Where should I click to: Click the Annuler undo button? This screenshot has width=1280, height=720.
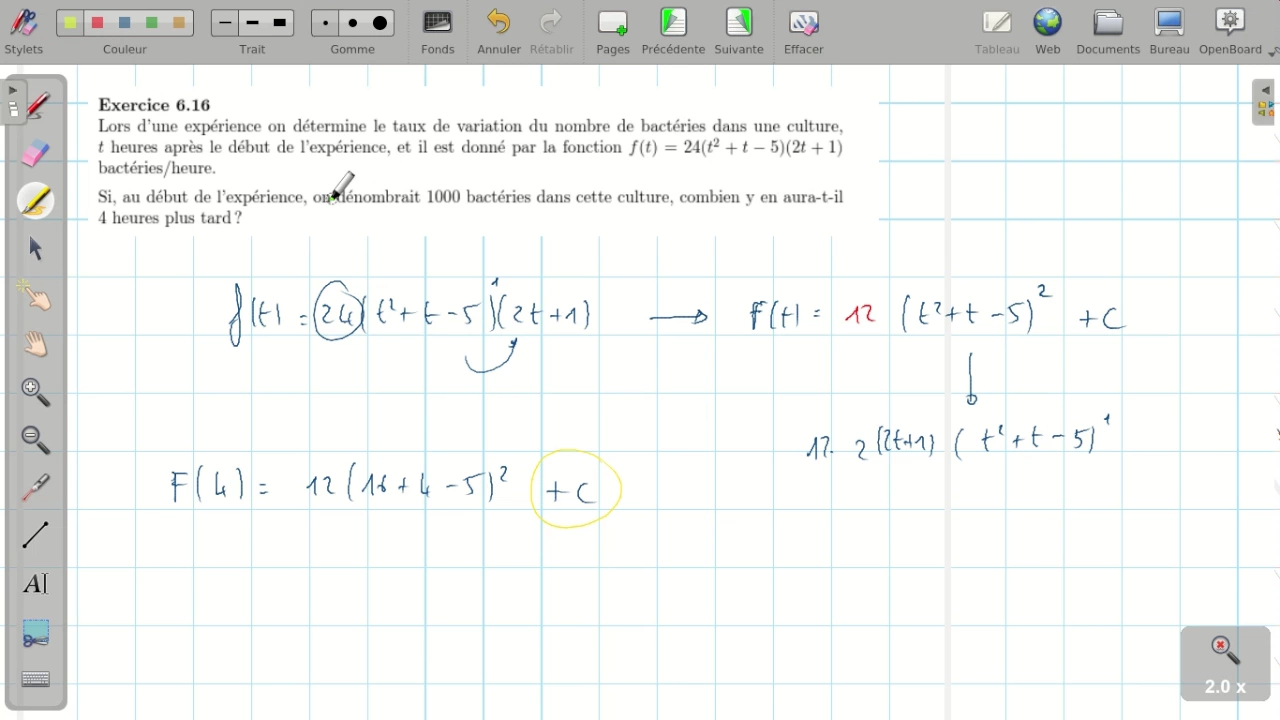click(499, 31)
